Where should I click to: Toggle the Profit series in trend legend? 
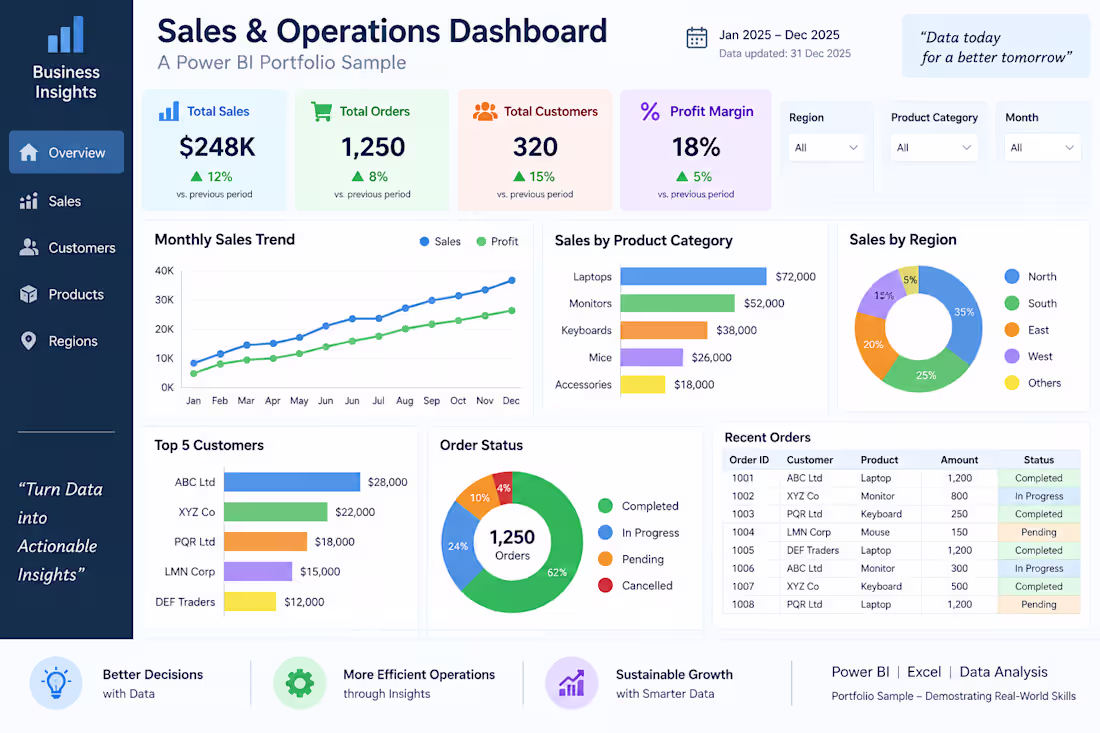coord(497,241)
